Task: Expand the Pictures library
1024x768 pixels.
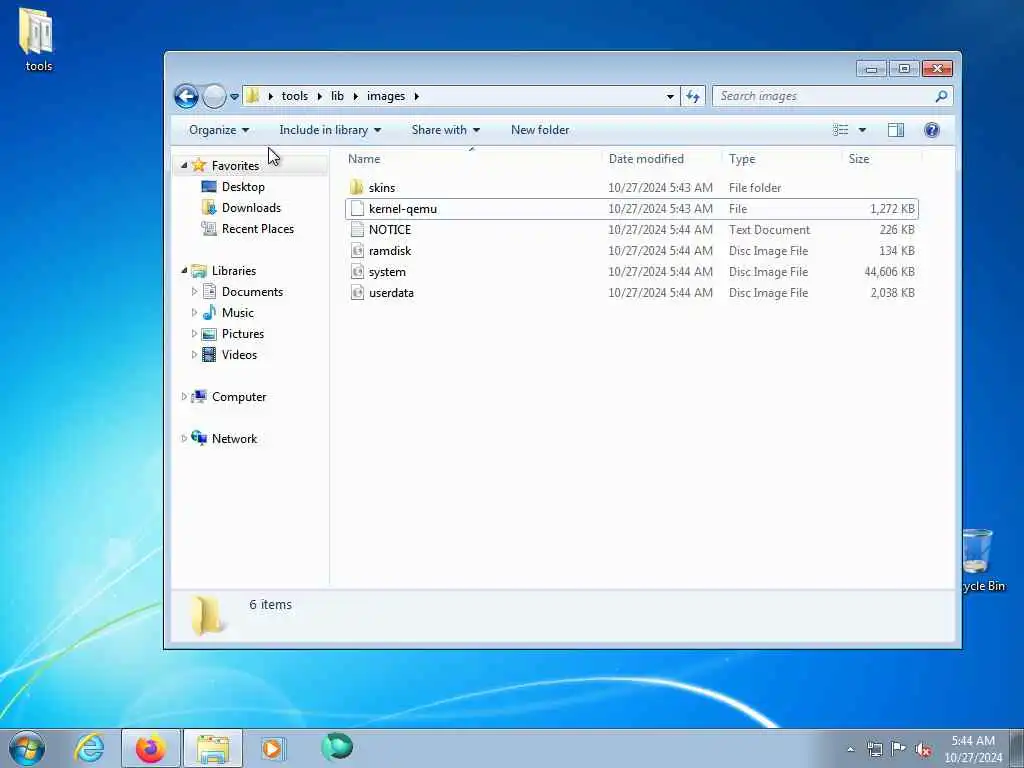Action: coord(194,333)
